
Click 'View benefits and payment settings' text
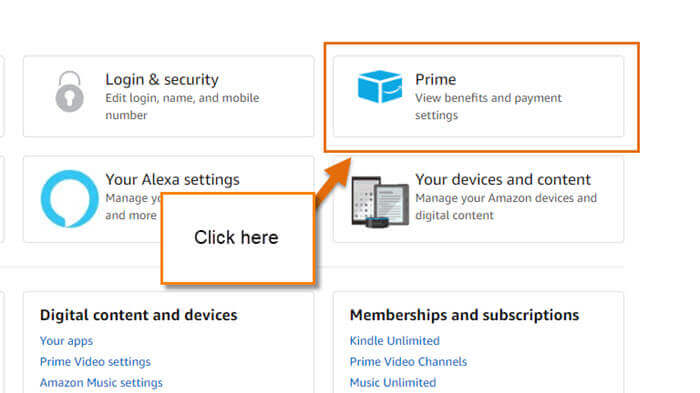(488, 106)
